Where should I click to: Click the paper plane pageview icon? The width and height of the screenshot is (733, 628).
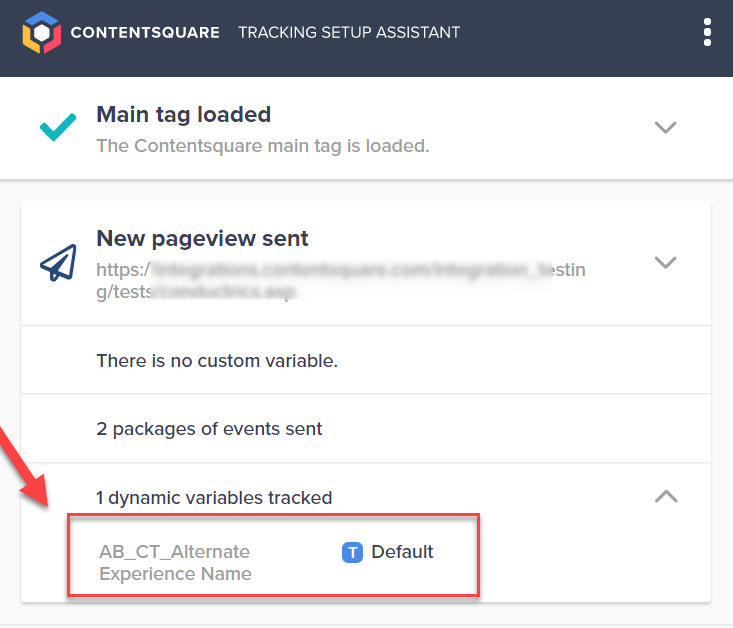58,263
